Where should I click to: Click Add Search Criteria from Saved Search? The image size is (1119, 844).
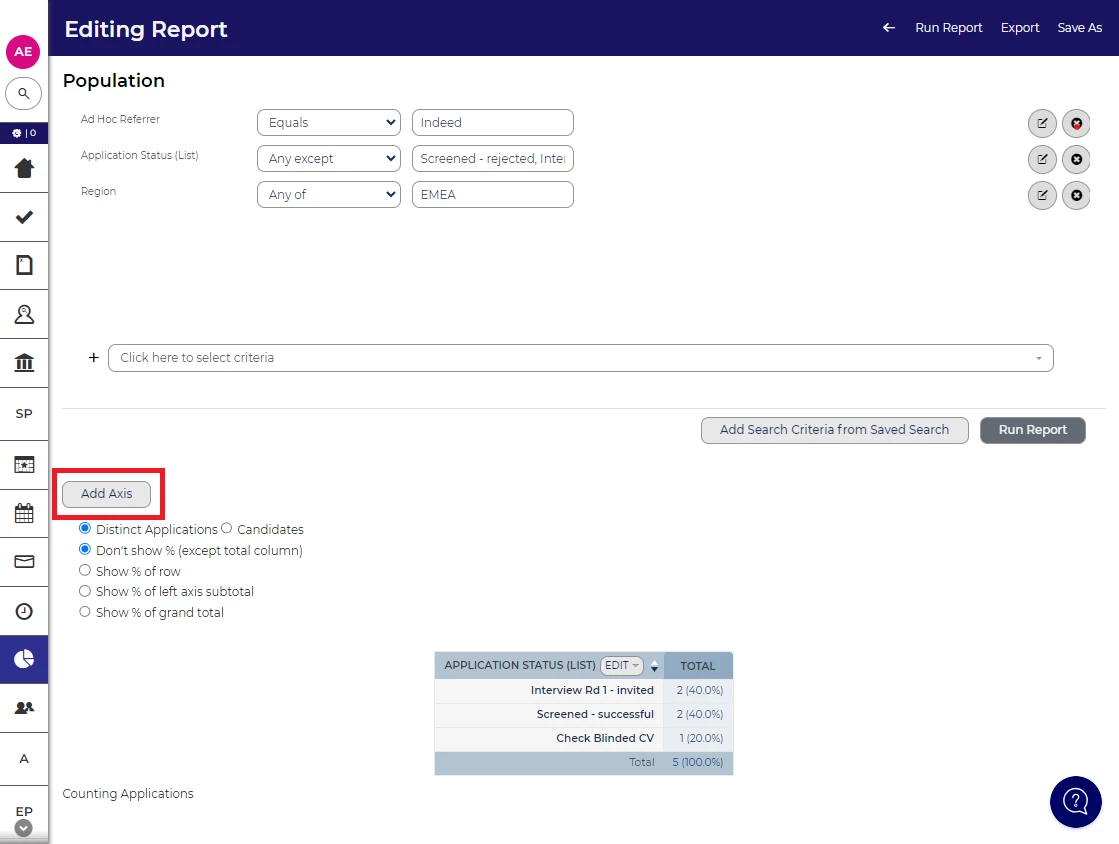tap(834, 430)
